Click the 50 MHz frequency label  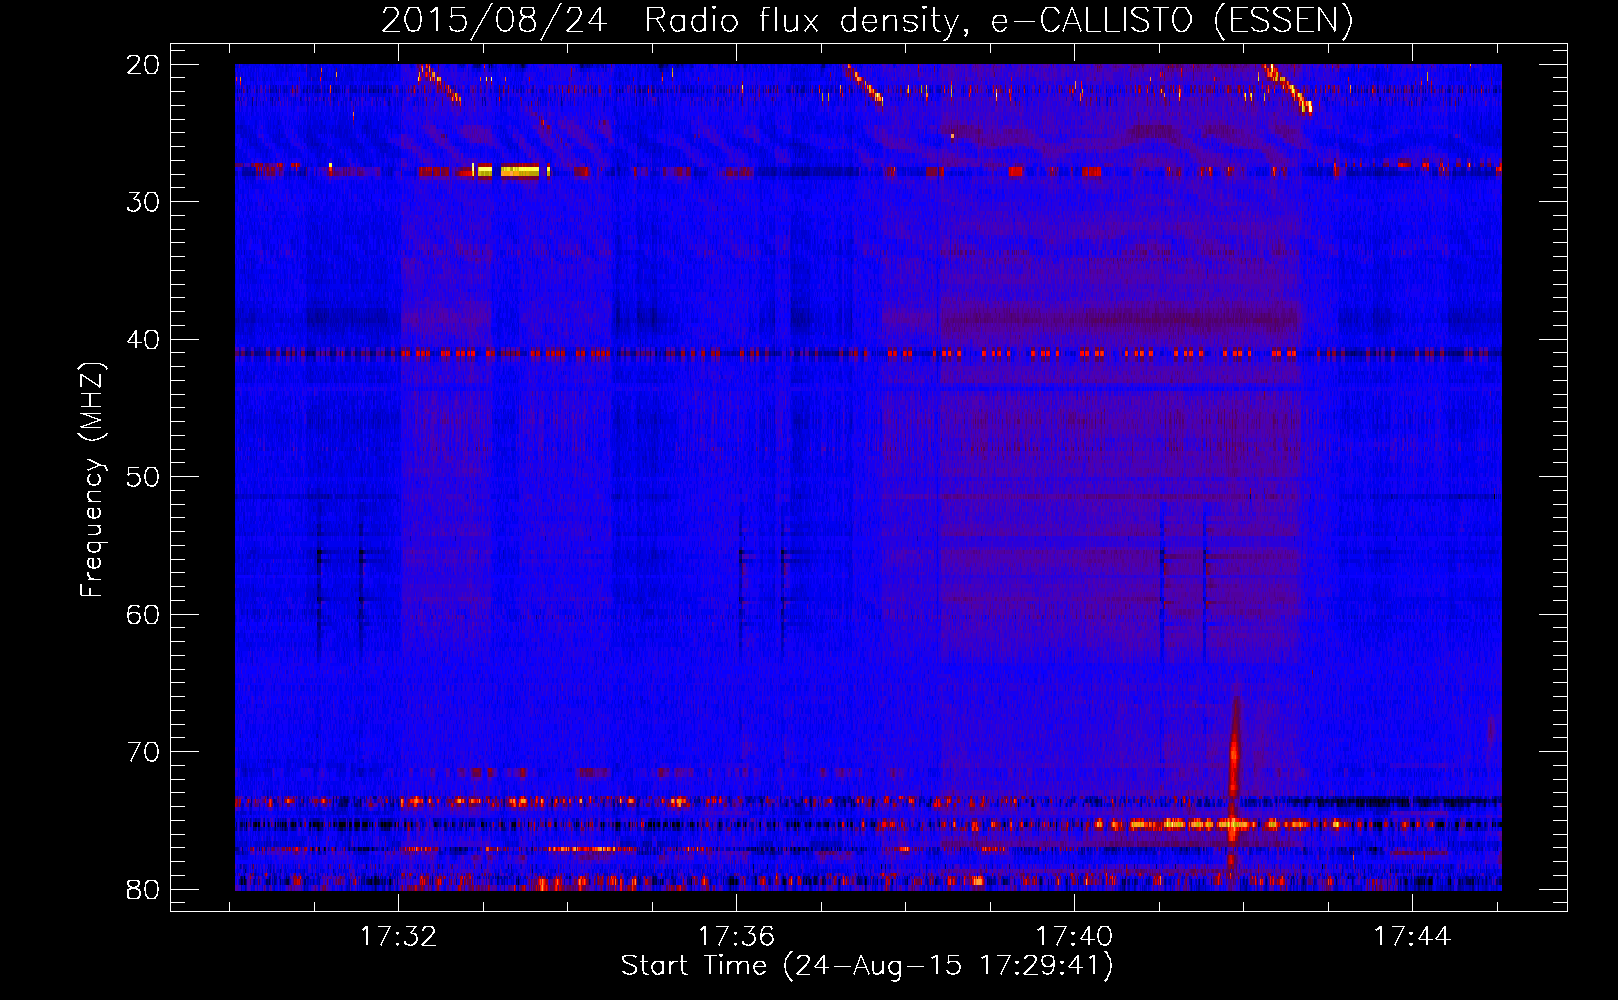point(143,477)
